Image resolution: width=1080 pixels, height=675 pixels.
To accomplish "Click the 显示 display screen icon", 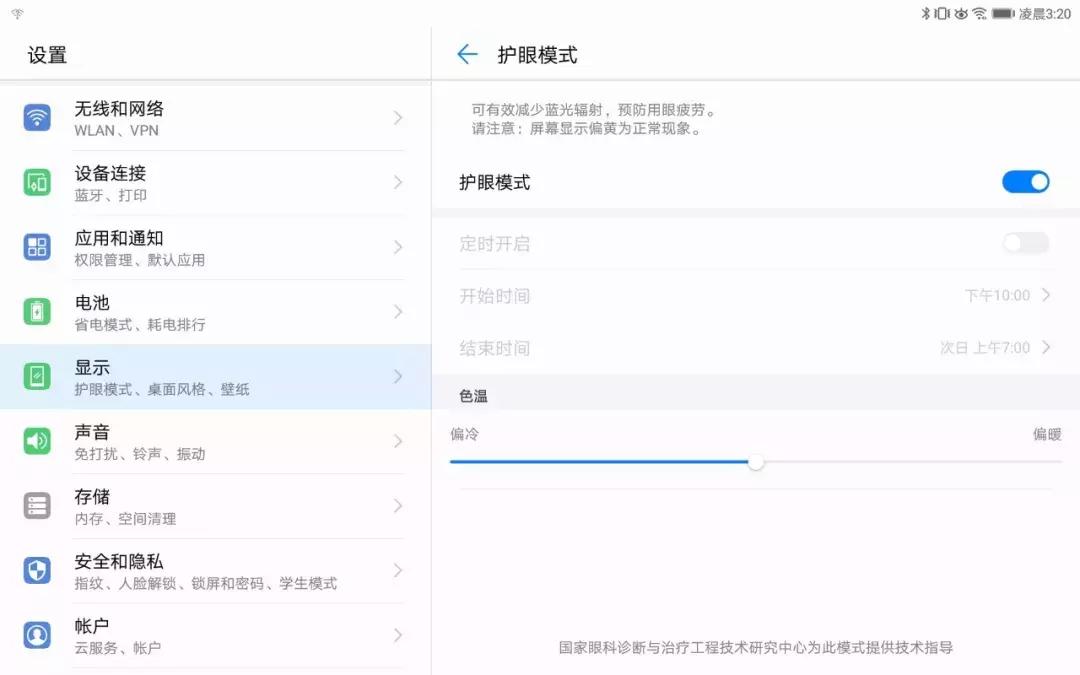I will pos(37,376).
